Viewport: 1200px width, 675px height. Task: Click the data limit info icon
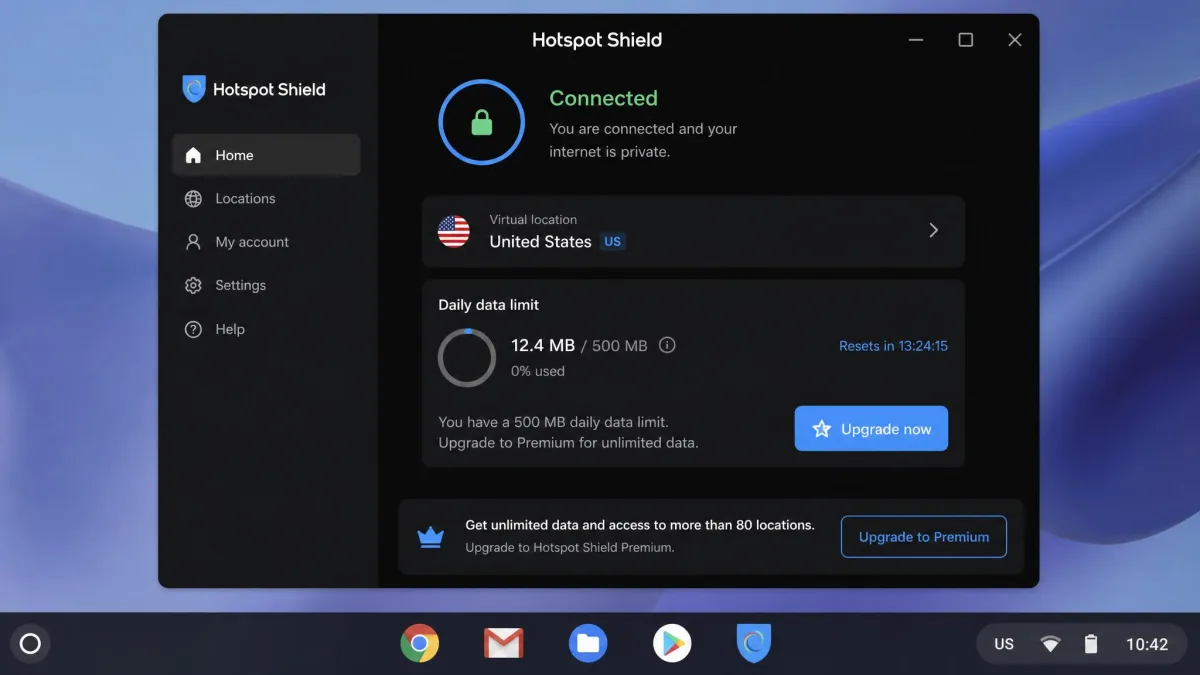pos(667,345)
